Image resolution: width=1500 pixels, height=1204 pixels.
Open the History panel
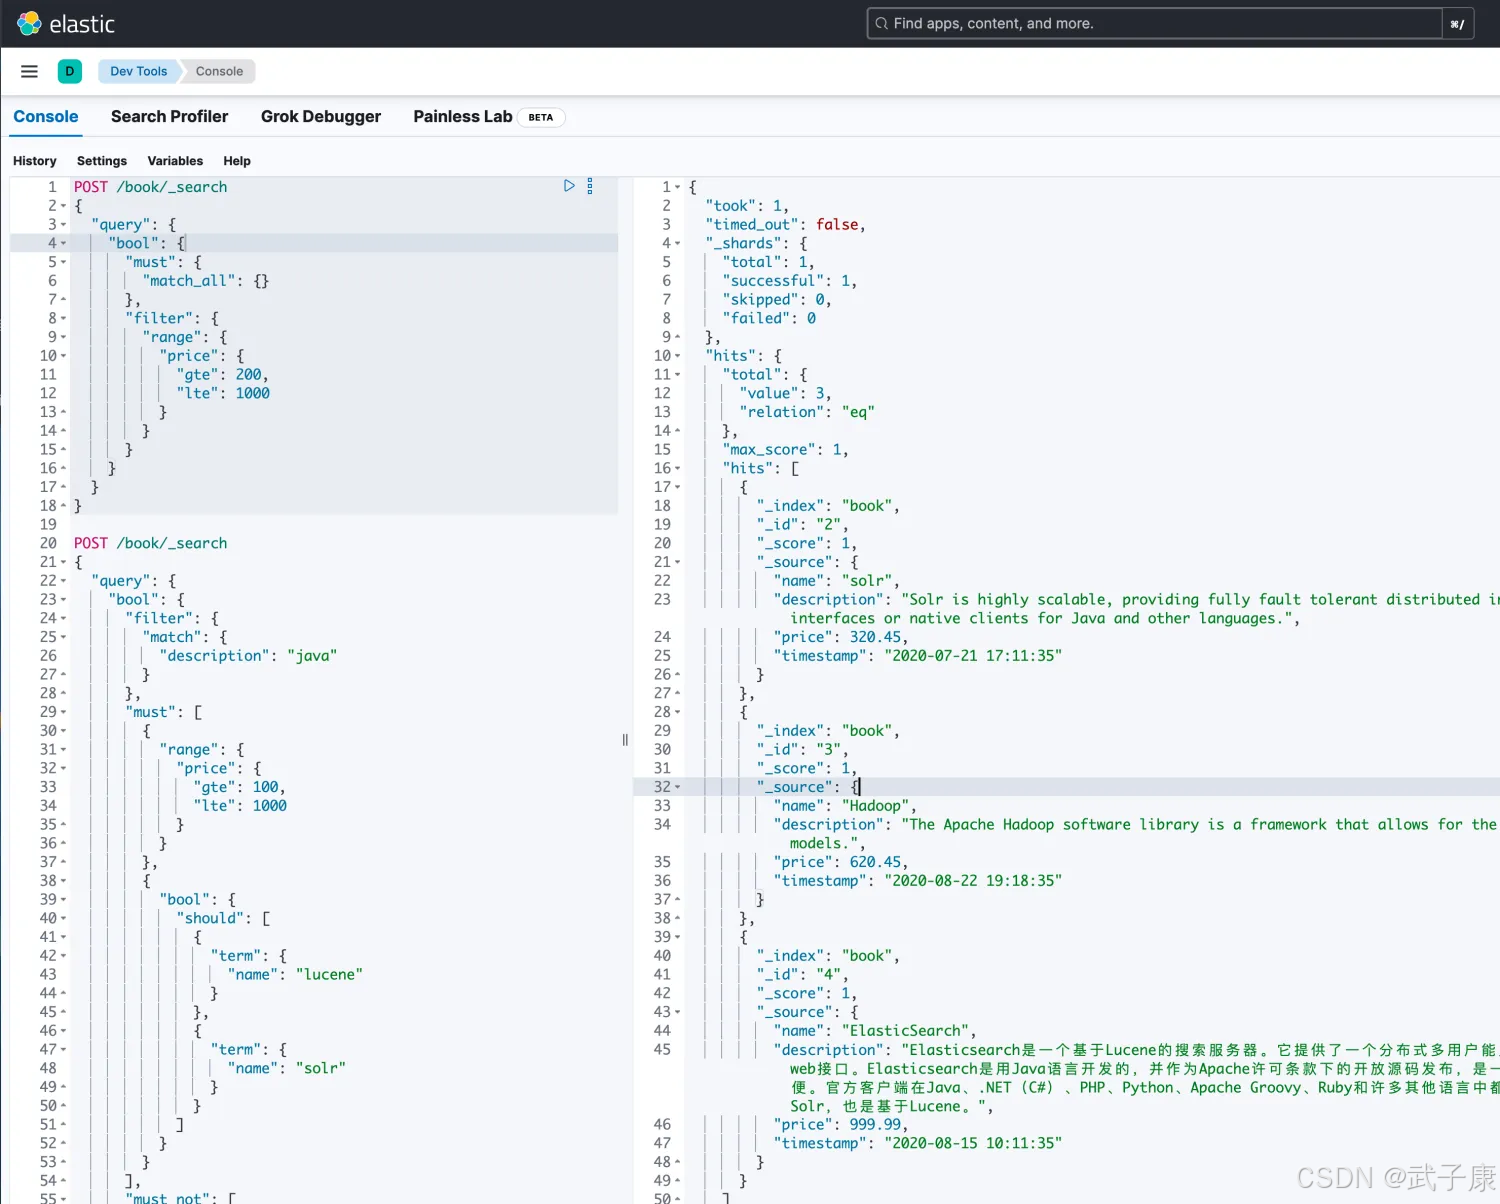35,161
